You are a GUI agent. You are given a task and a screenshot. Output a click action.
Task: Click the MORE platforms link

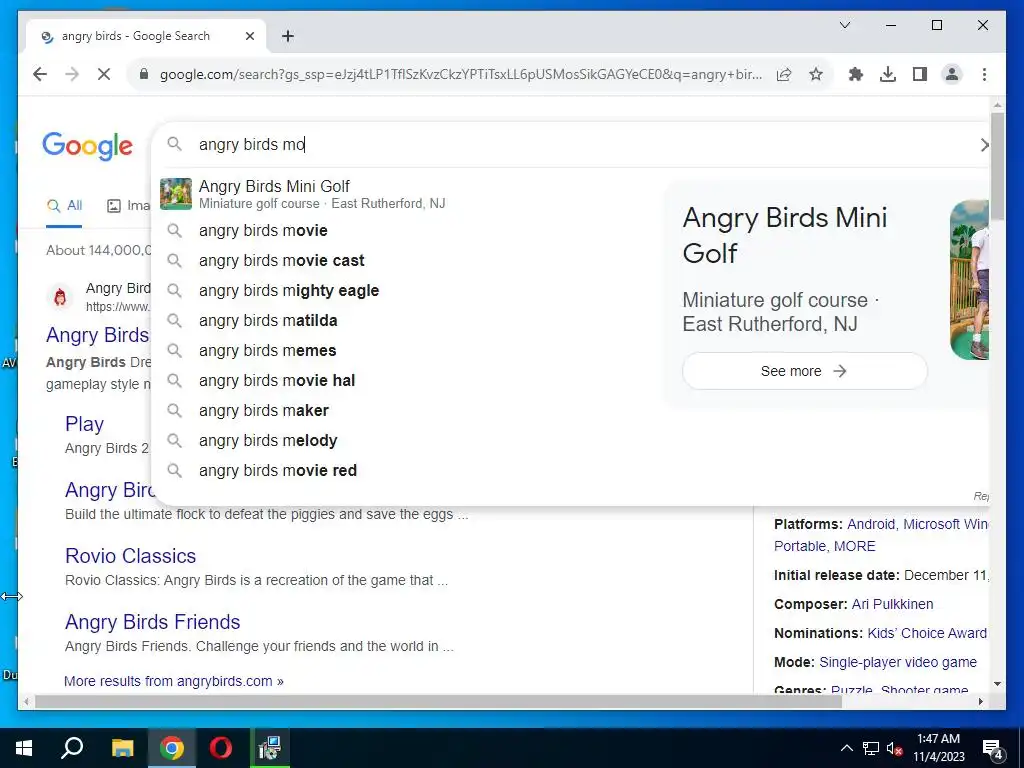pos(855,546)
